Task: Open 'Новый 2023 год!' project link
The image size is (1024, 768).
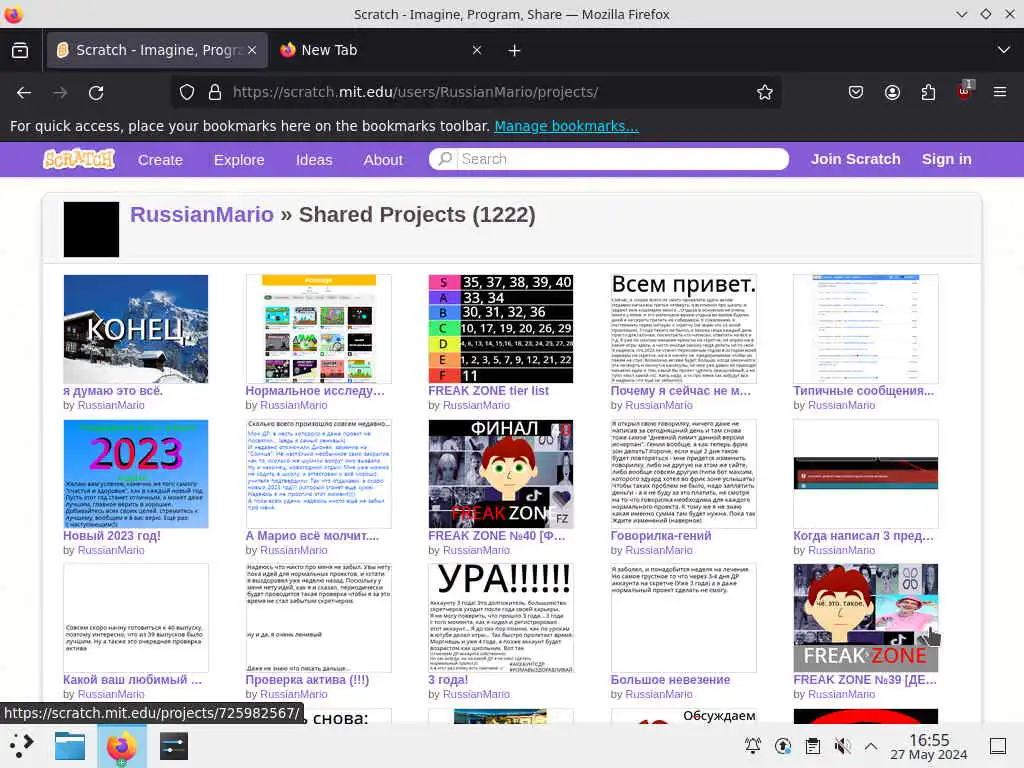Action: click(x=112, y=536)
